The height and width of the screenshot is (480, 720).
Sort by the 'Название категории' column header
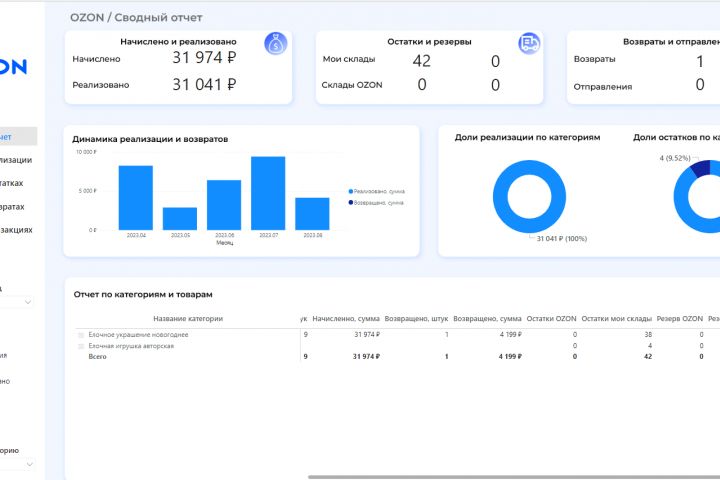point(188,318)
